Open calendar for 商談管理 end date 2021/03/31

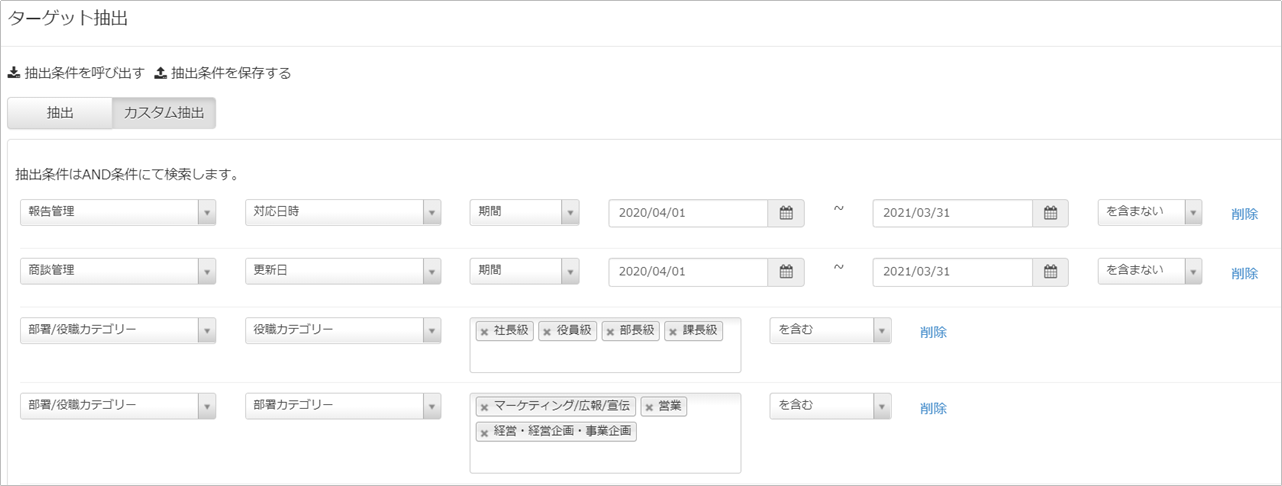tap(1050, 271)
